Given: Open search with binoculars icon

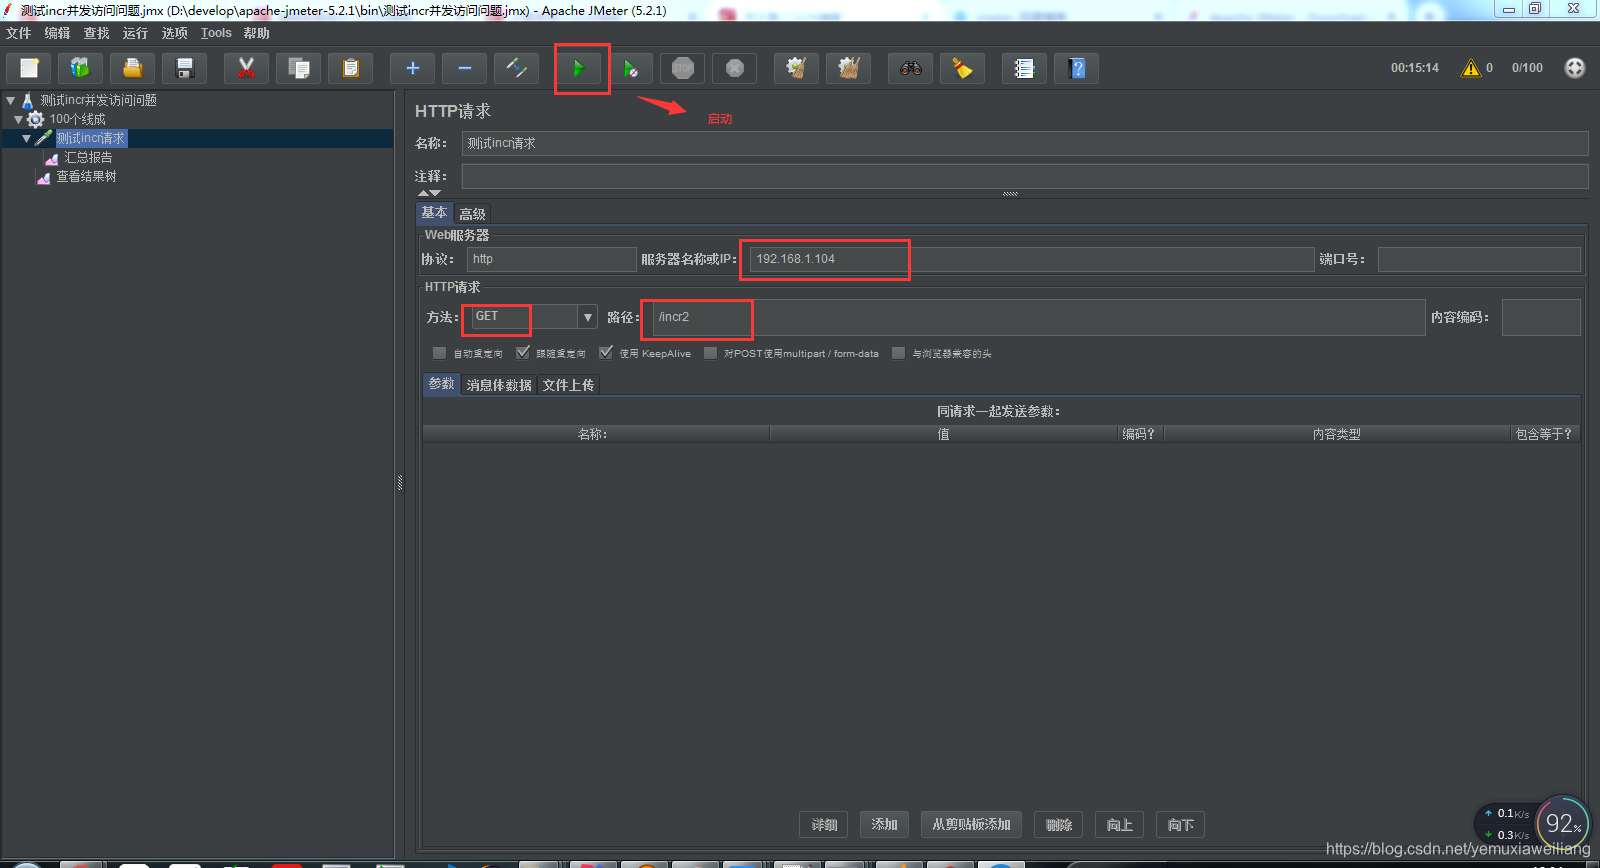Looking at the screenshot, I should [910, 68].
